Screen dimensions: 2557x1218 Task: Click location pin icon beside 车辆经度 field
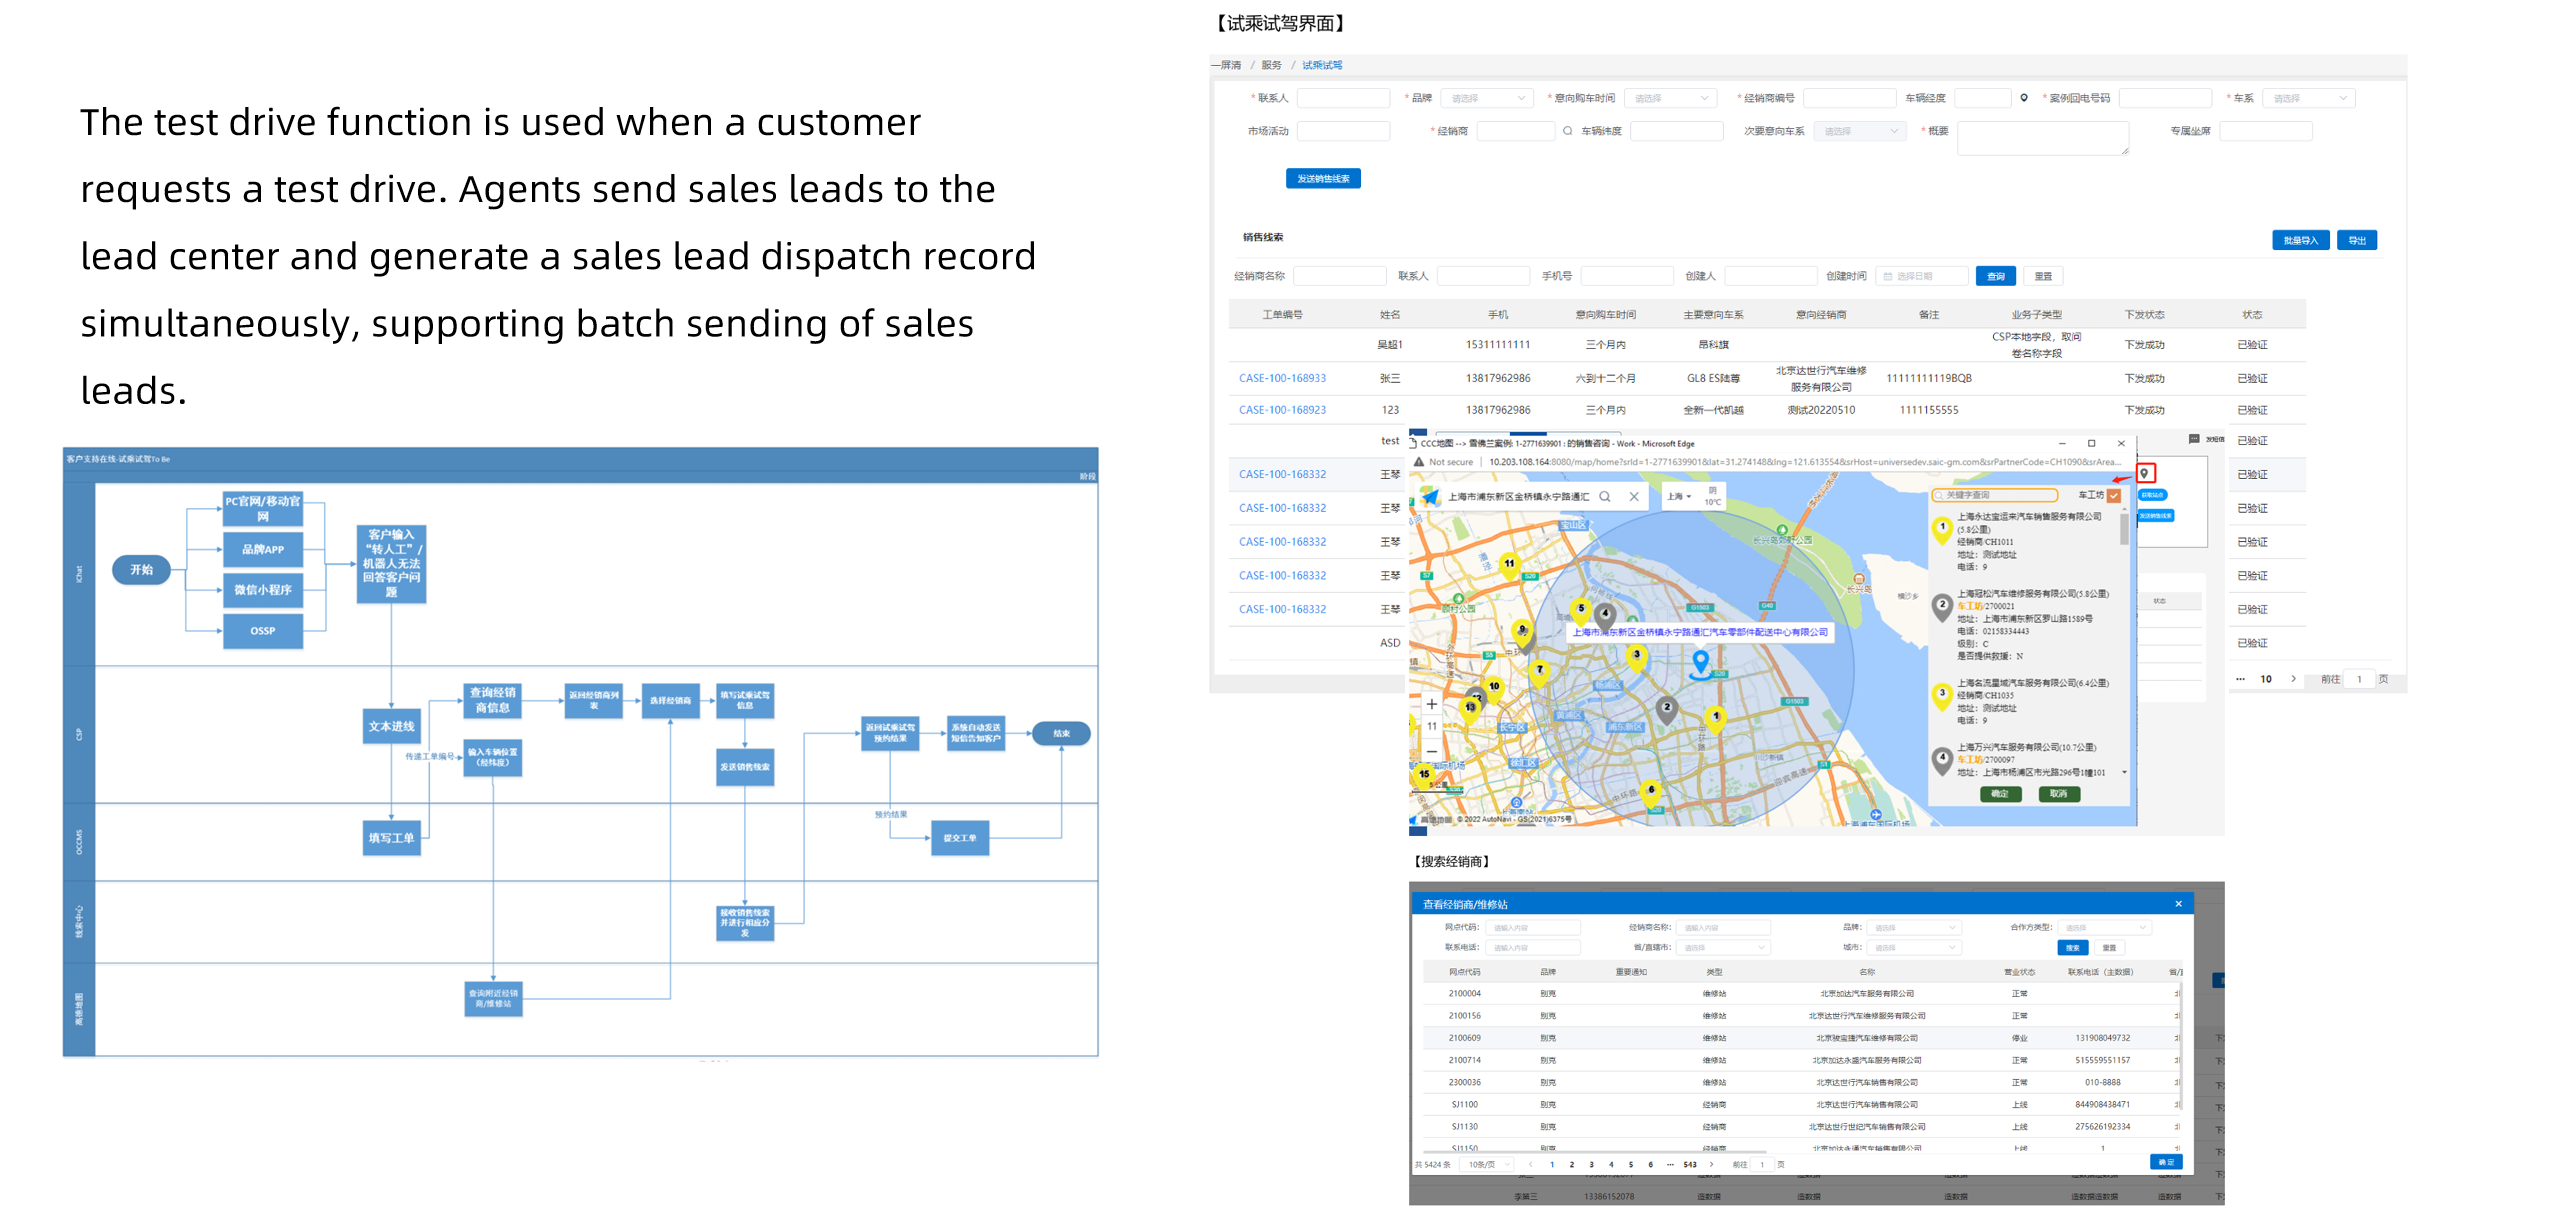(x=2023, y=98)
